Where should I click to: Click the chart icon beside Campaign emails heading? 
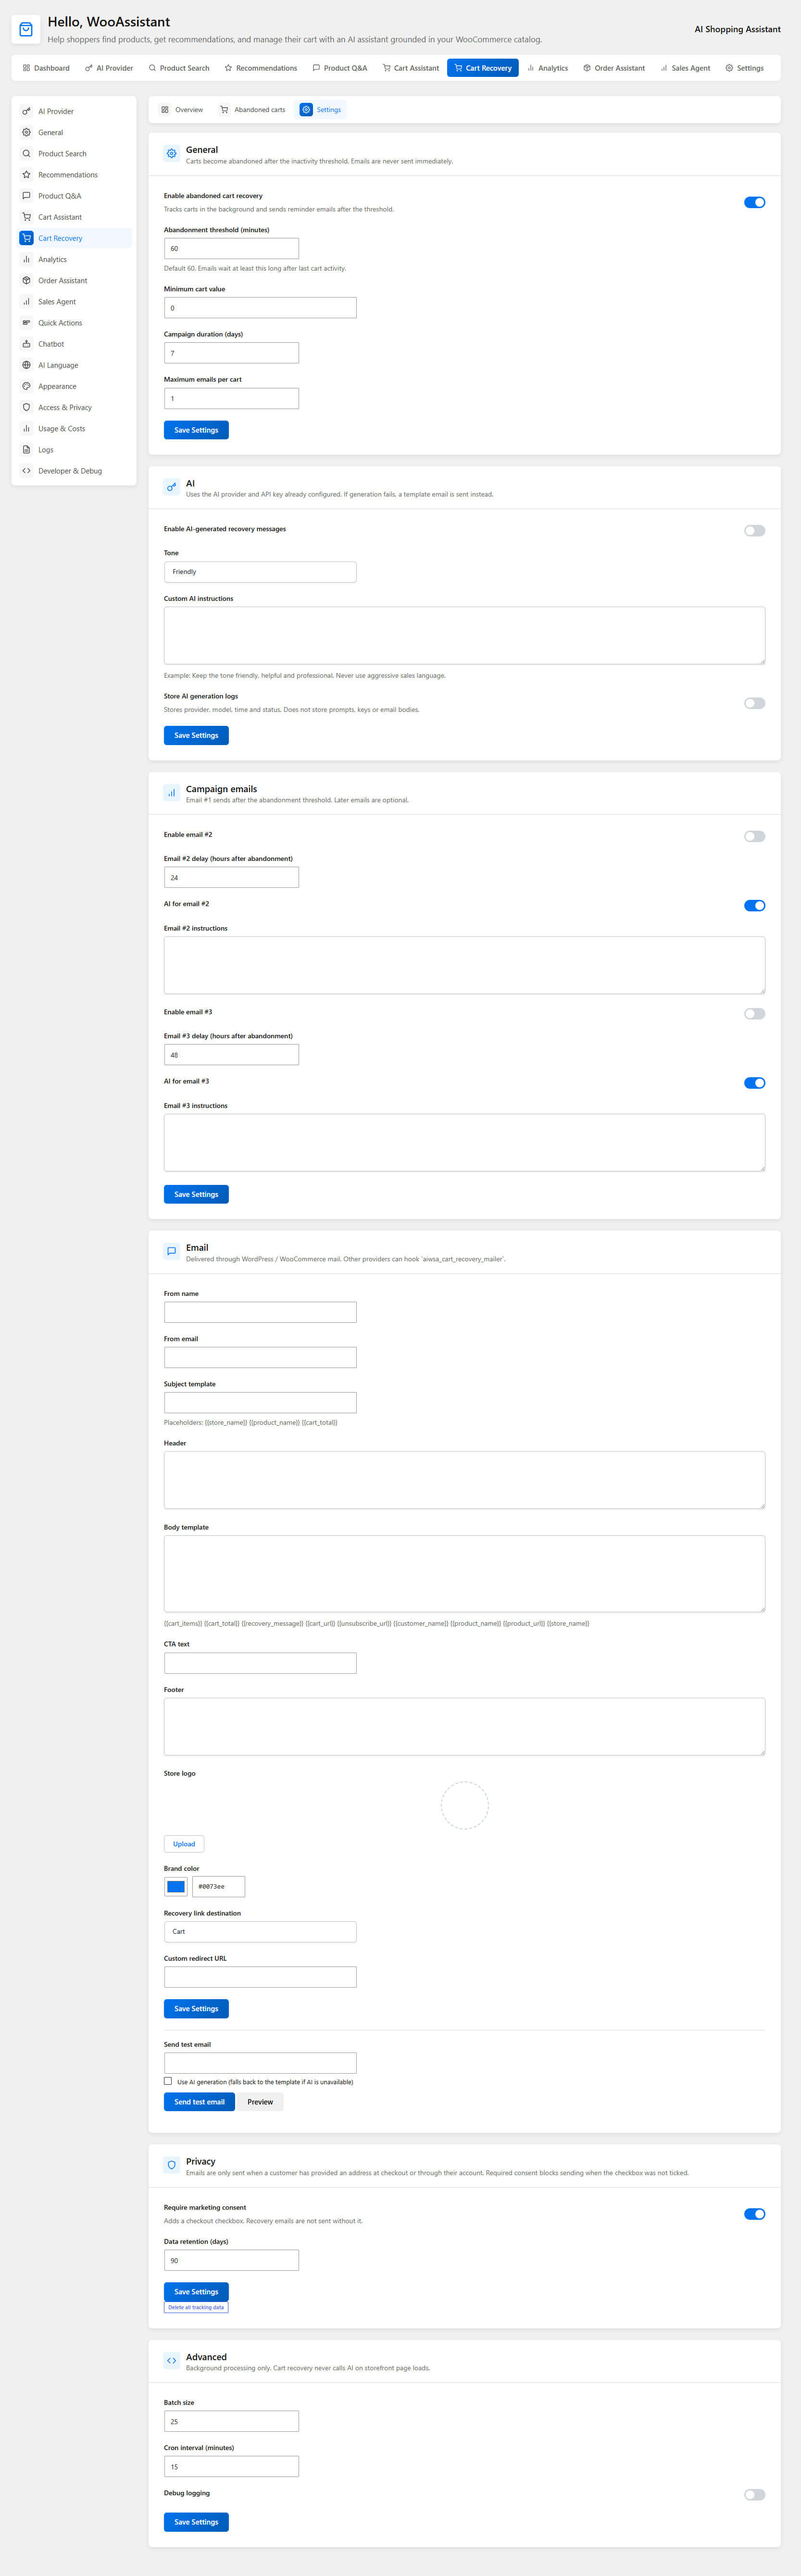171,793
